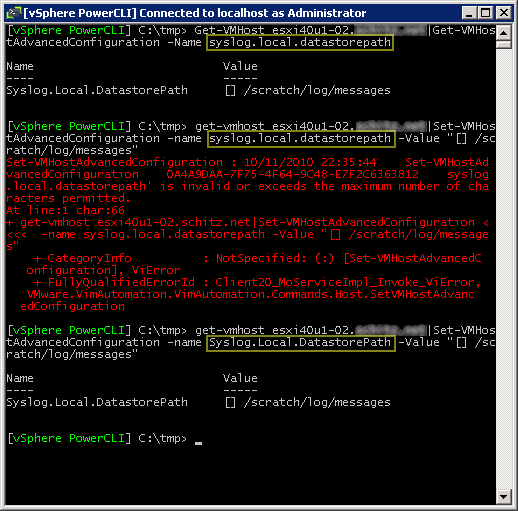Maximize the vSphere PowerCLI window
The image size is (518, 511).
point(486,13)
